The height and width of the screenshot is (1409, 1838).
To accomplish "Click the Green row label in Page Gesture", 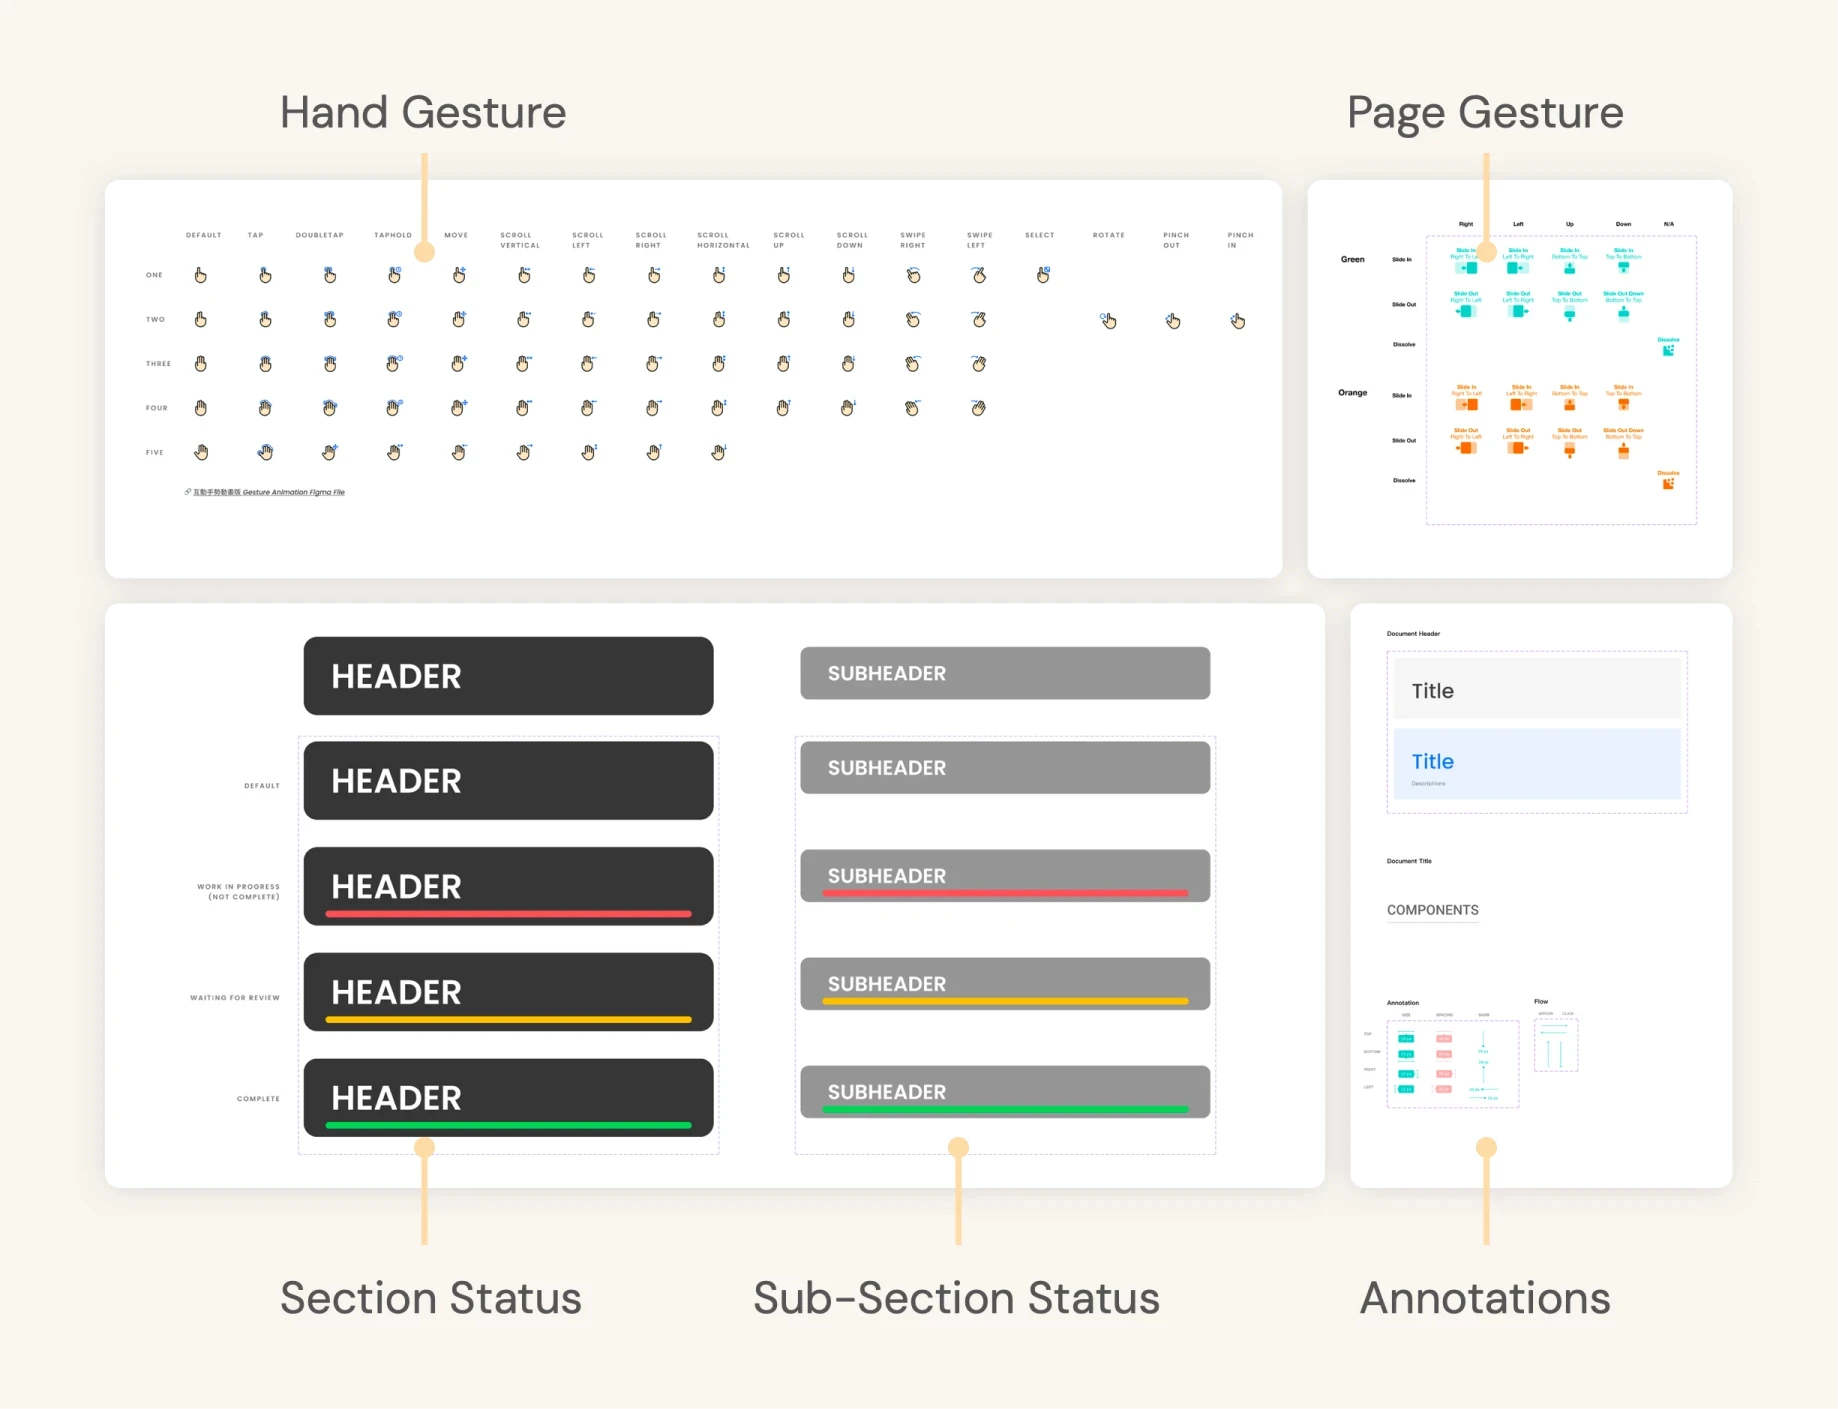I will click(1352, 259).
